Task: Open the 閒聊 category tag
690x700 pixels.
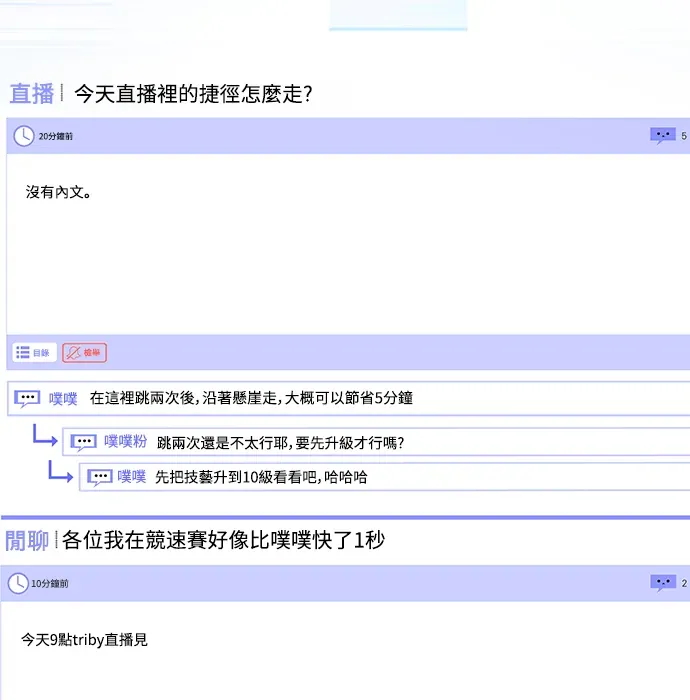Action: [27, 541]
